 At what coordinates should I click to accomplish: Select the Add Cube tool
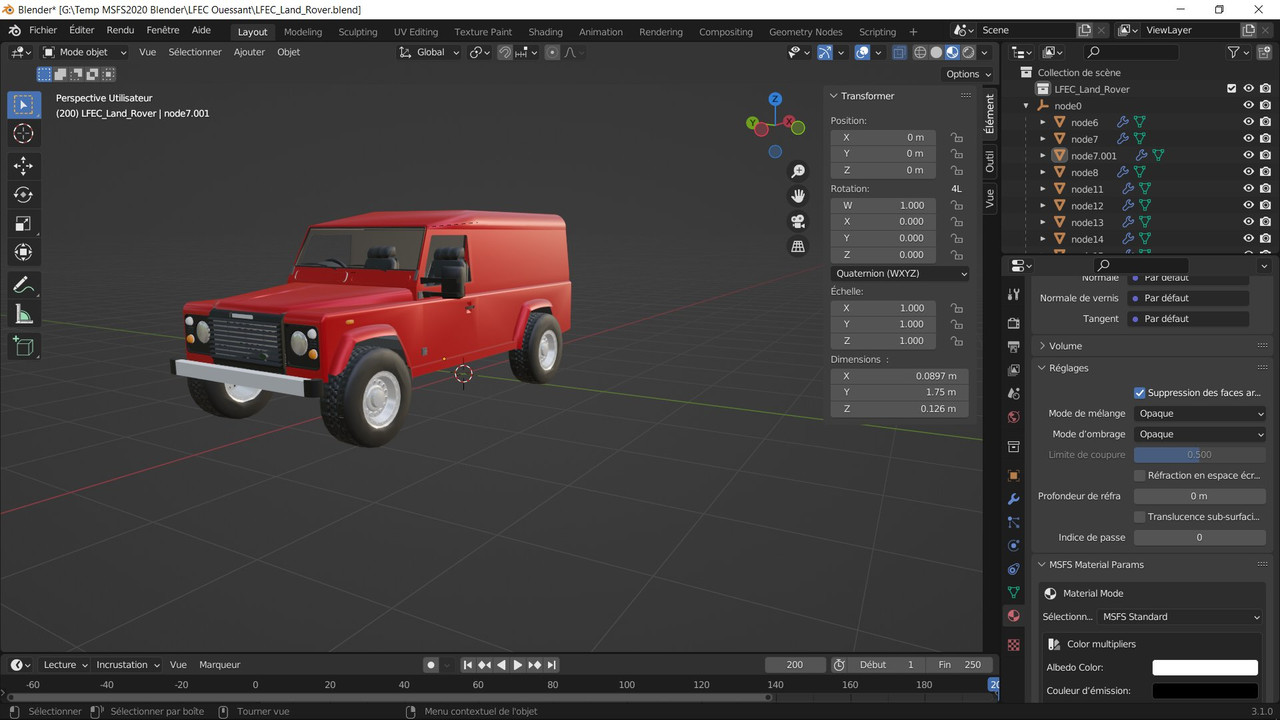(24, 347)
